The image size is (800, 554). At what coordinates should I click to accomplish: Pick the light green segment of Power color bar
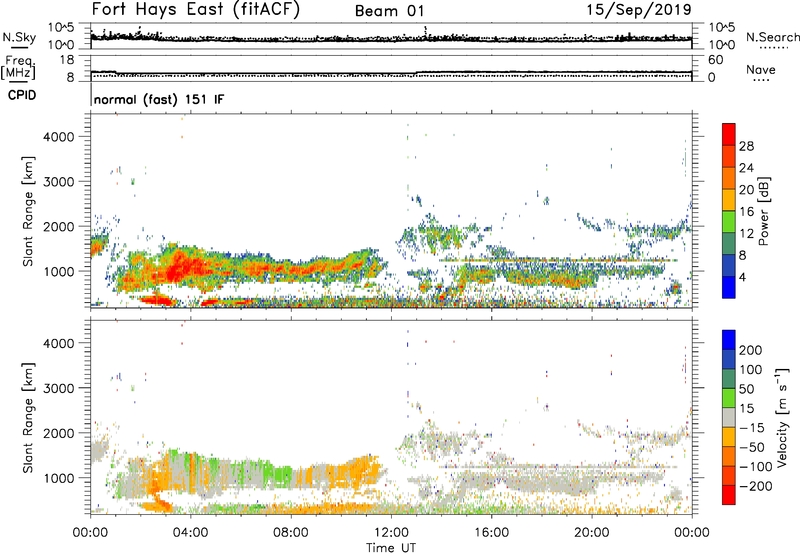click(729, 222)
